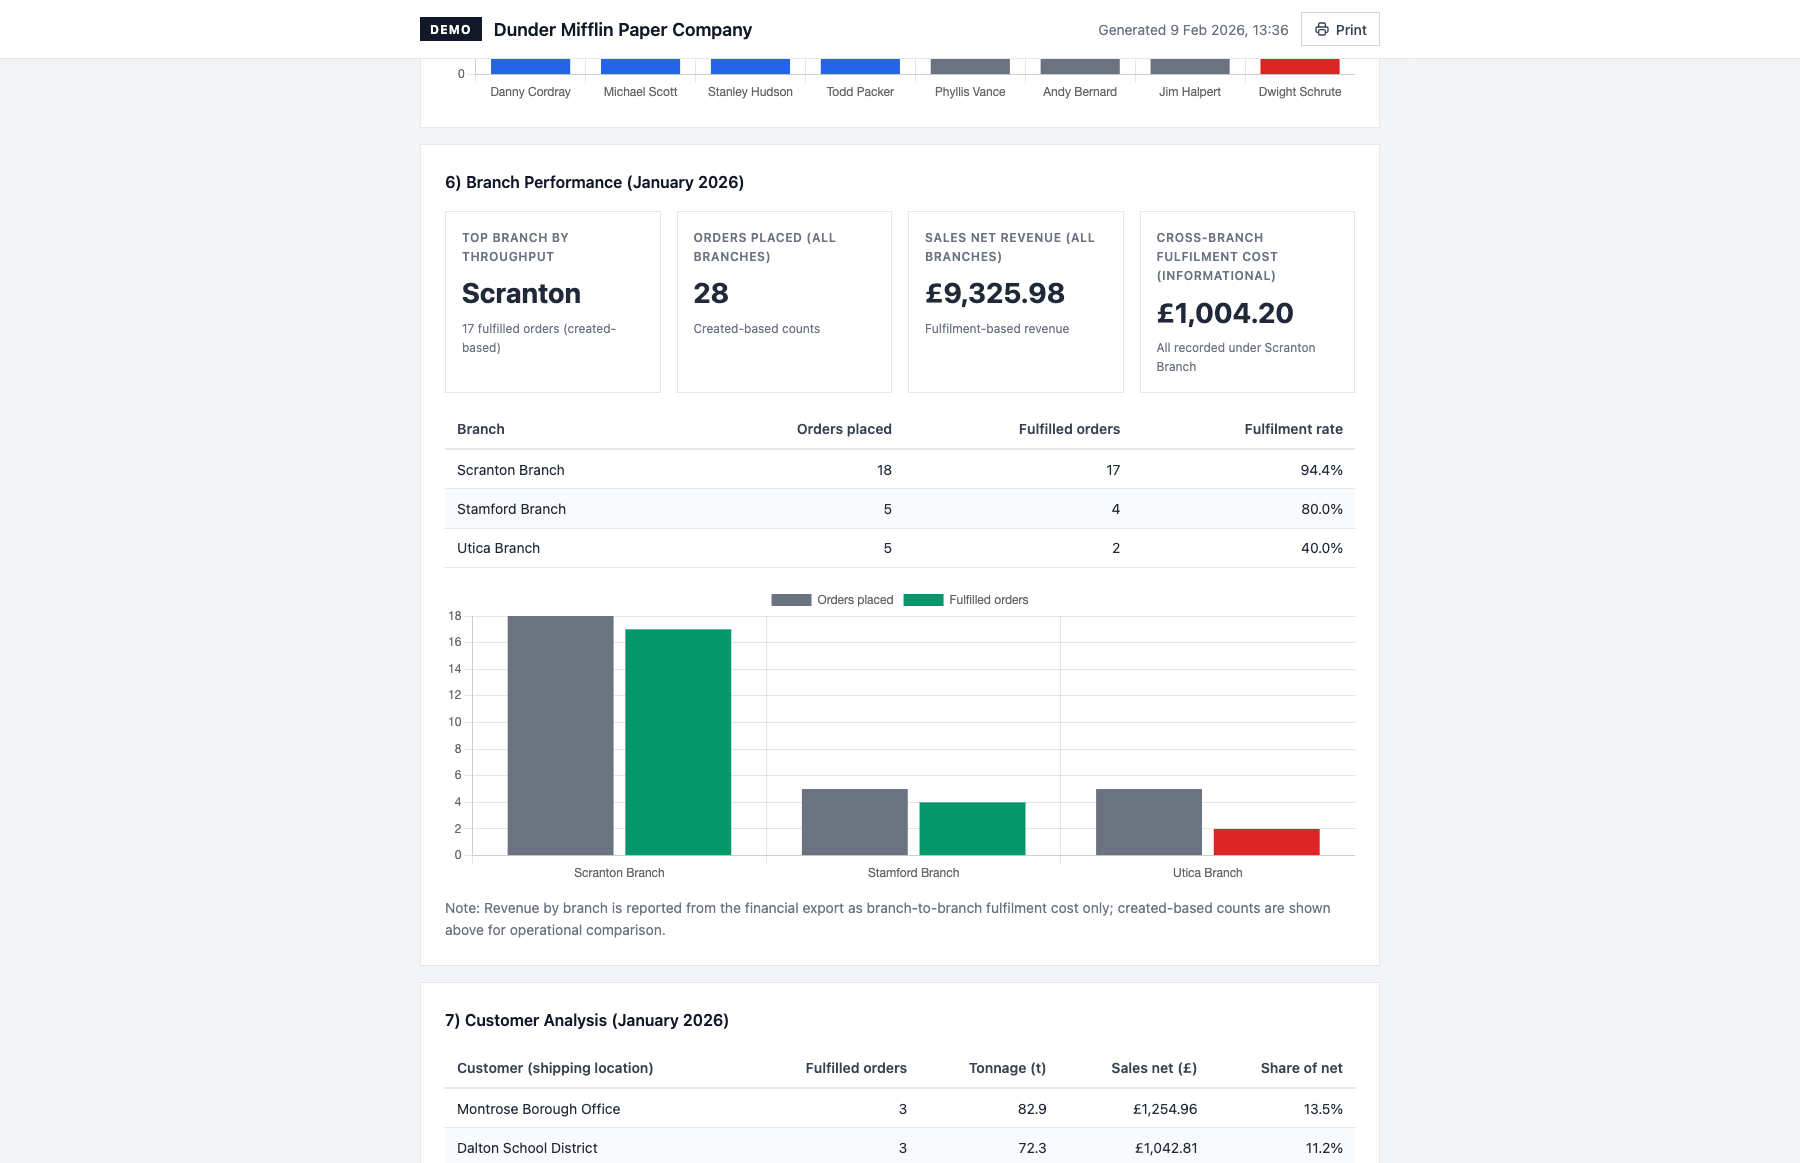Viewport: 1800px width, 1163px height.
Task: Select Scranton Branch gray orders placed bar
Action: (560, 735)
